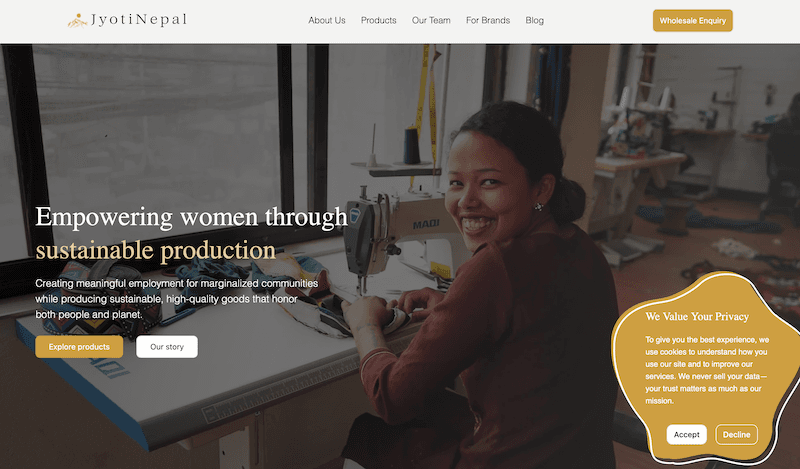Select For Brands in the navigation
Viewport: 800px width, 469px height.
click(x=488, y=21)
